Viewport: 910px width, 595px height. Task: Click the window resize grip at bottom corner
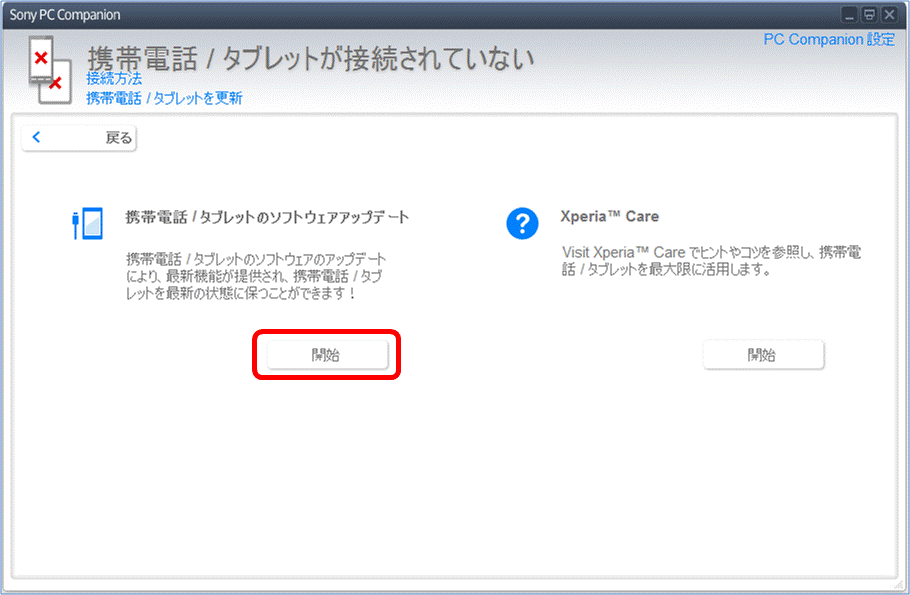coord(899,584)
